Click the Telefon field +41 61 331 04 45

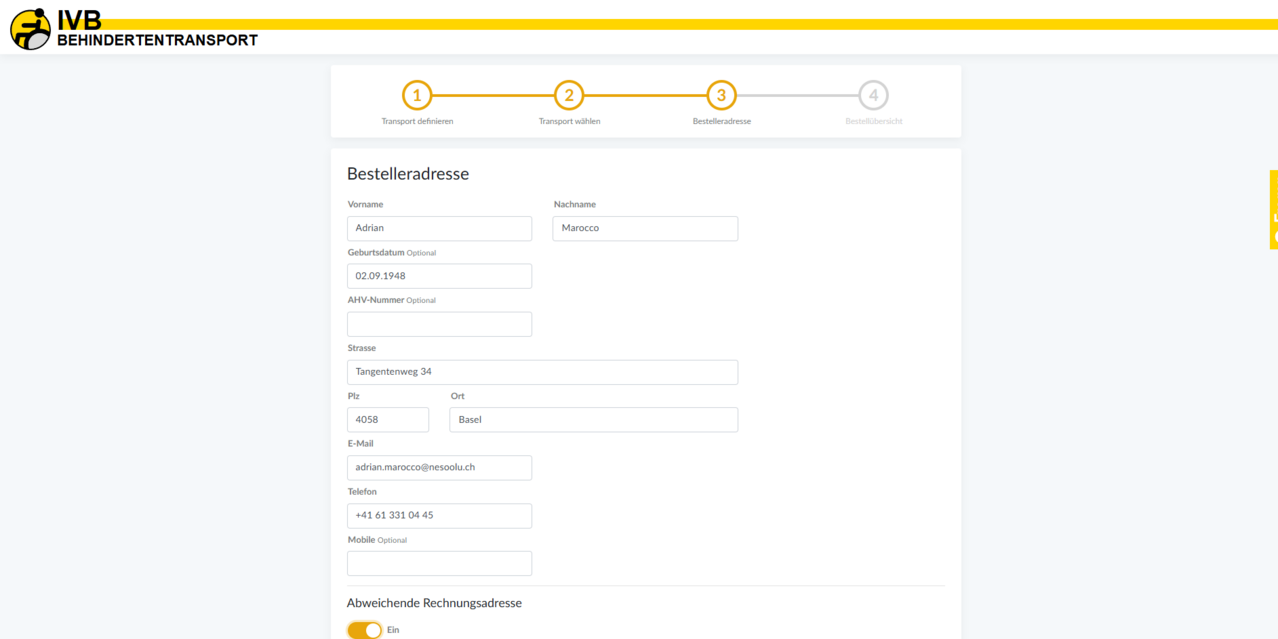coord(439,515)
